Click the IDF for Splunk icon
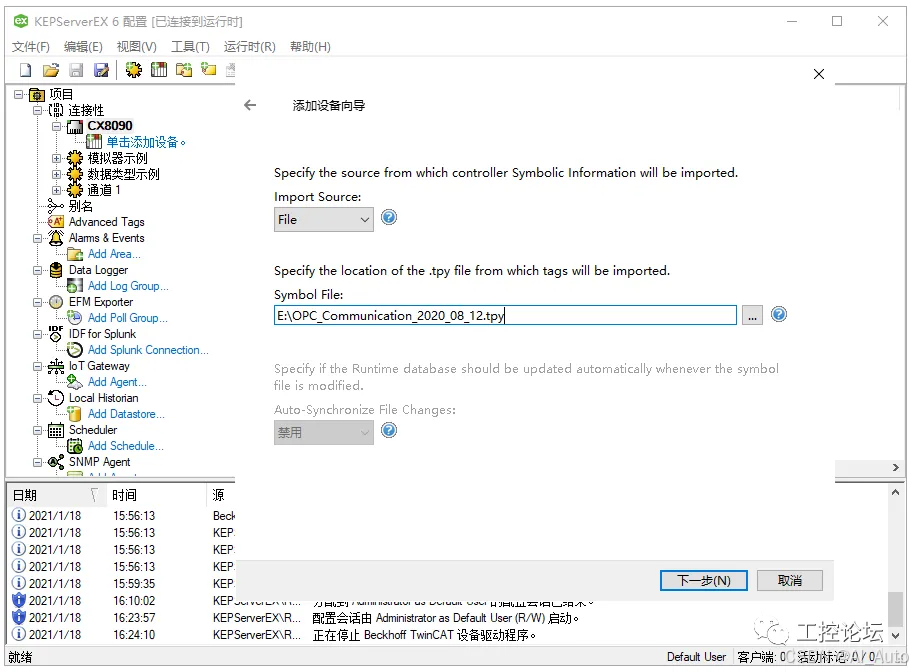Image resolution: width=913 pixels, height=672 pixels. 56,334
